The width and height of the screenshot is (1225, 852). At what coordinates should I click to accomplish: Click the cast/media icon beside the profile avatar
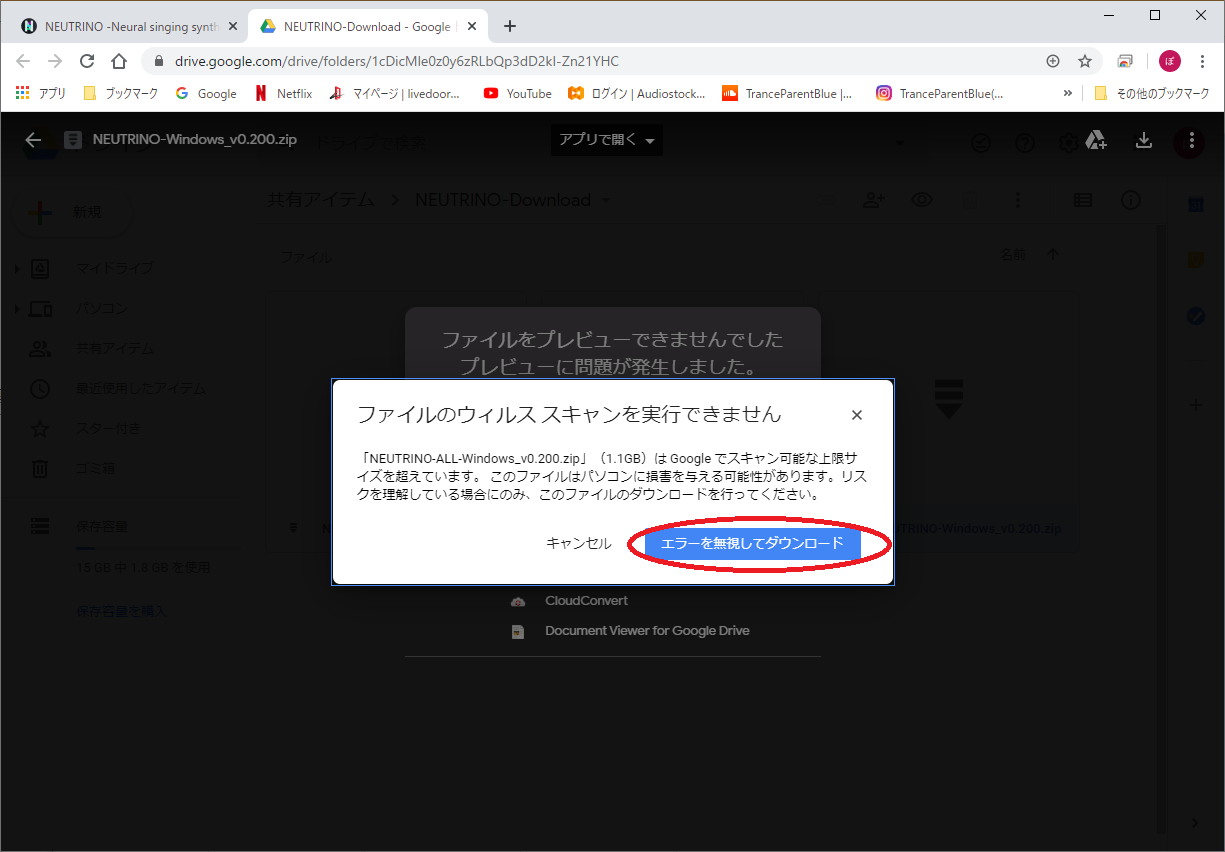pos(1125,61)
